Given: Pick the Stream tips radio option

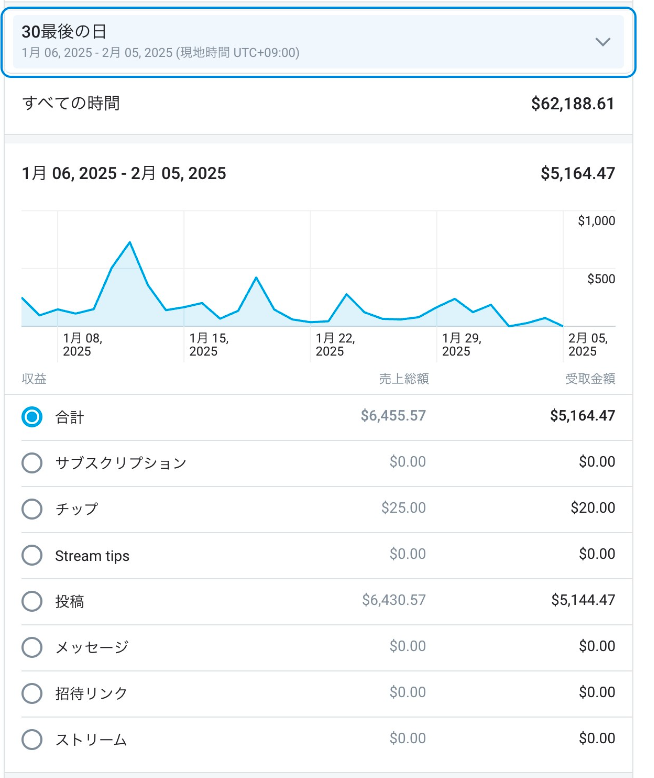Looking at the screenshot, I should [x=32, y=555].
